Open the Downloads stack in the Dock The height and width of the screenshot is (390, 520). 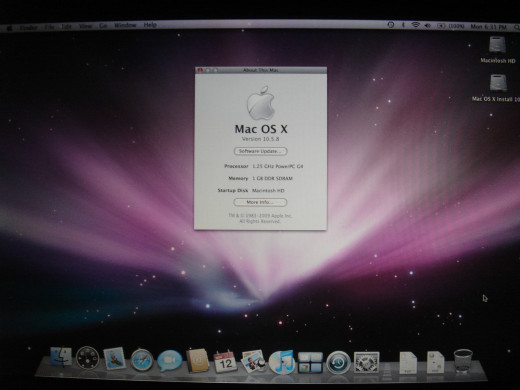(x=436, y=362)
